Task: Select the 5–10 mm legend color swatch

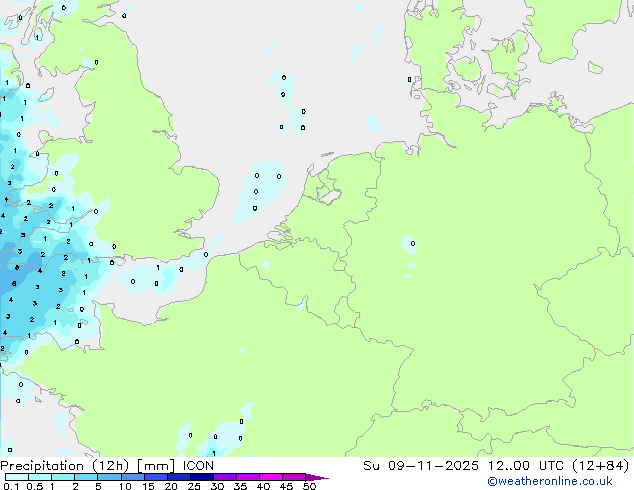Action: coord(109,477)
